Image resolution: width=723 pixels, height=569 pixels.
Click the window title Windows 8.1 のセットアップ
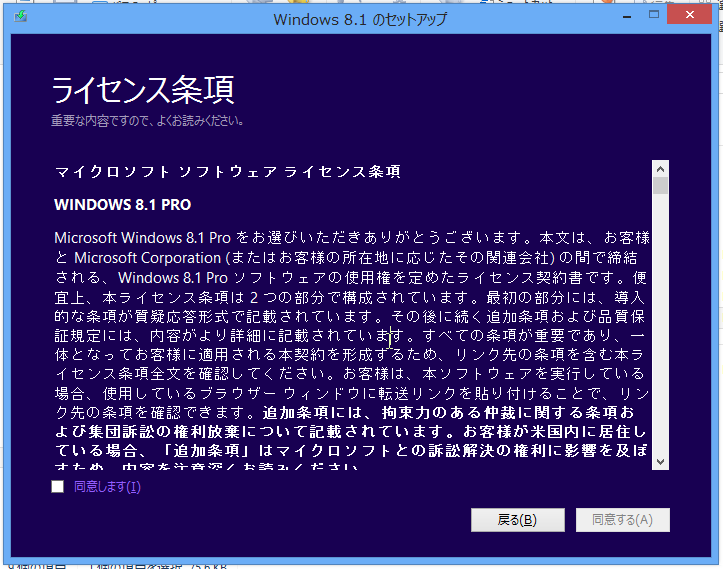point(360,19)
